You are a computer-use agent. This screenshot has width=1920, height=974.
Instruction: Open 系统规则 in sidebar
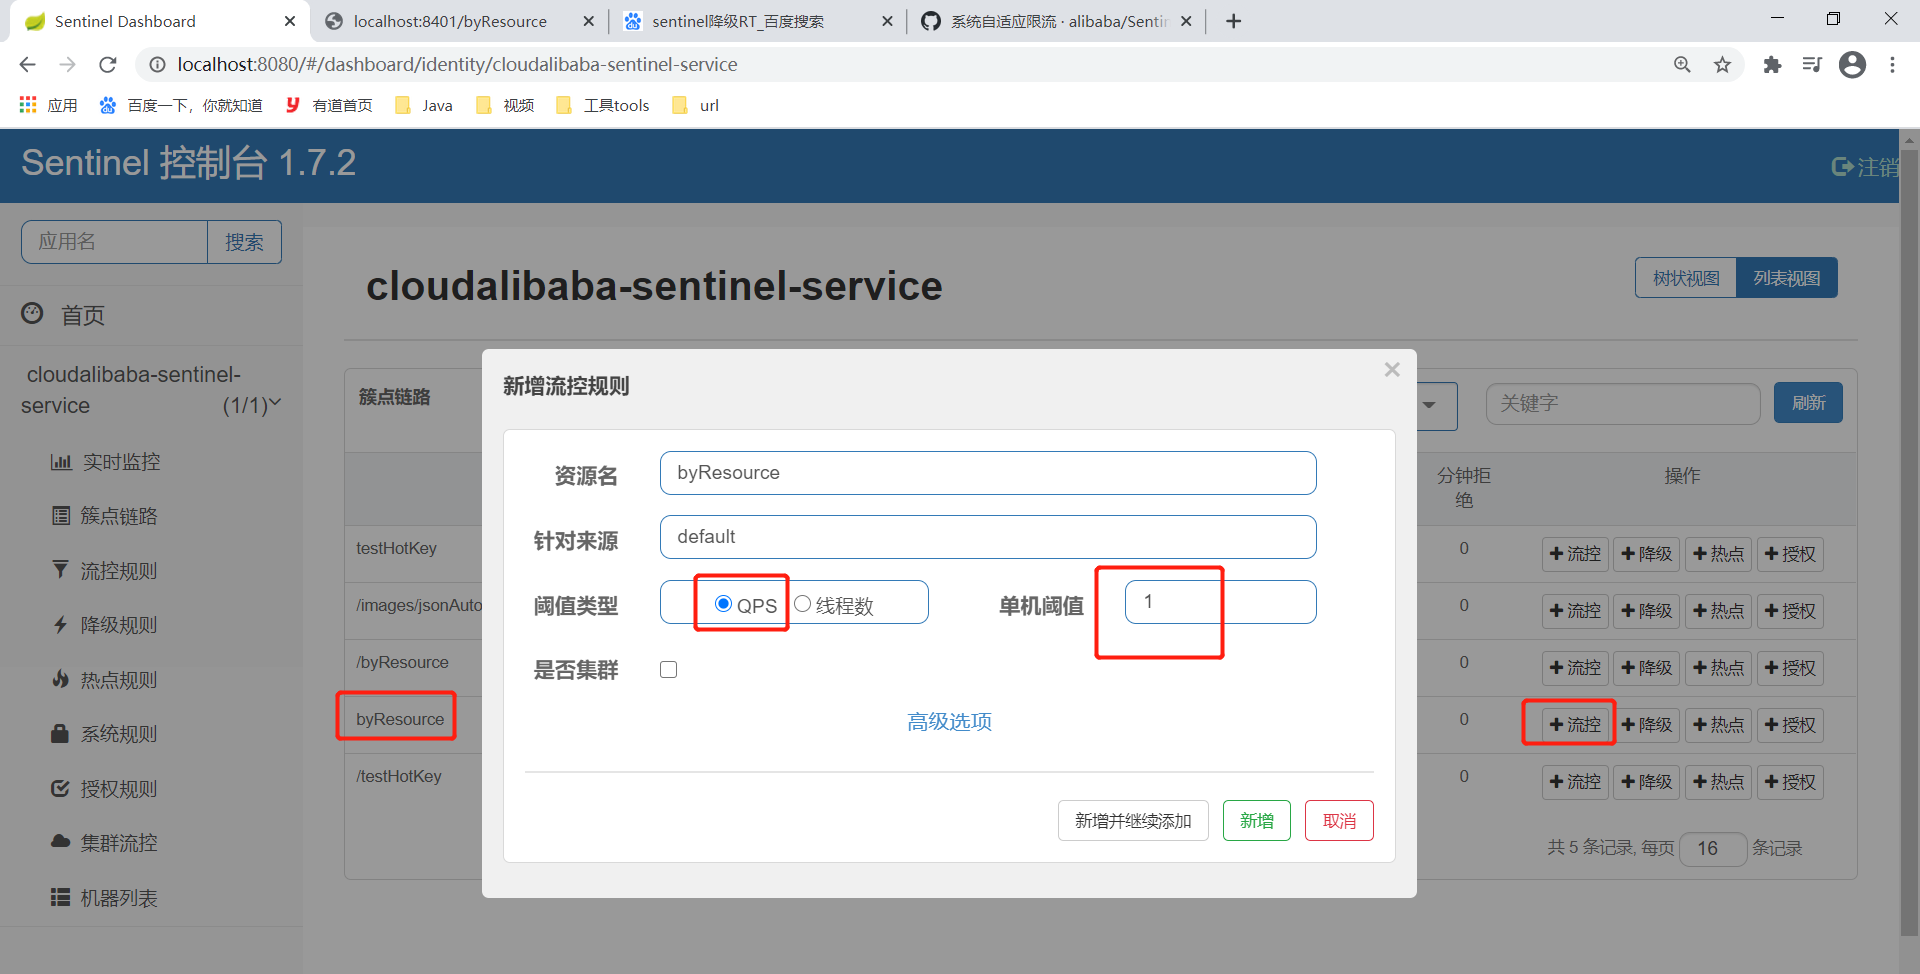coord(105,734)
